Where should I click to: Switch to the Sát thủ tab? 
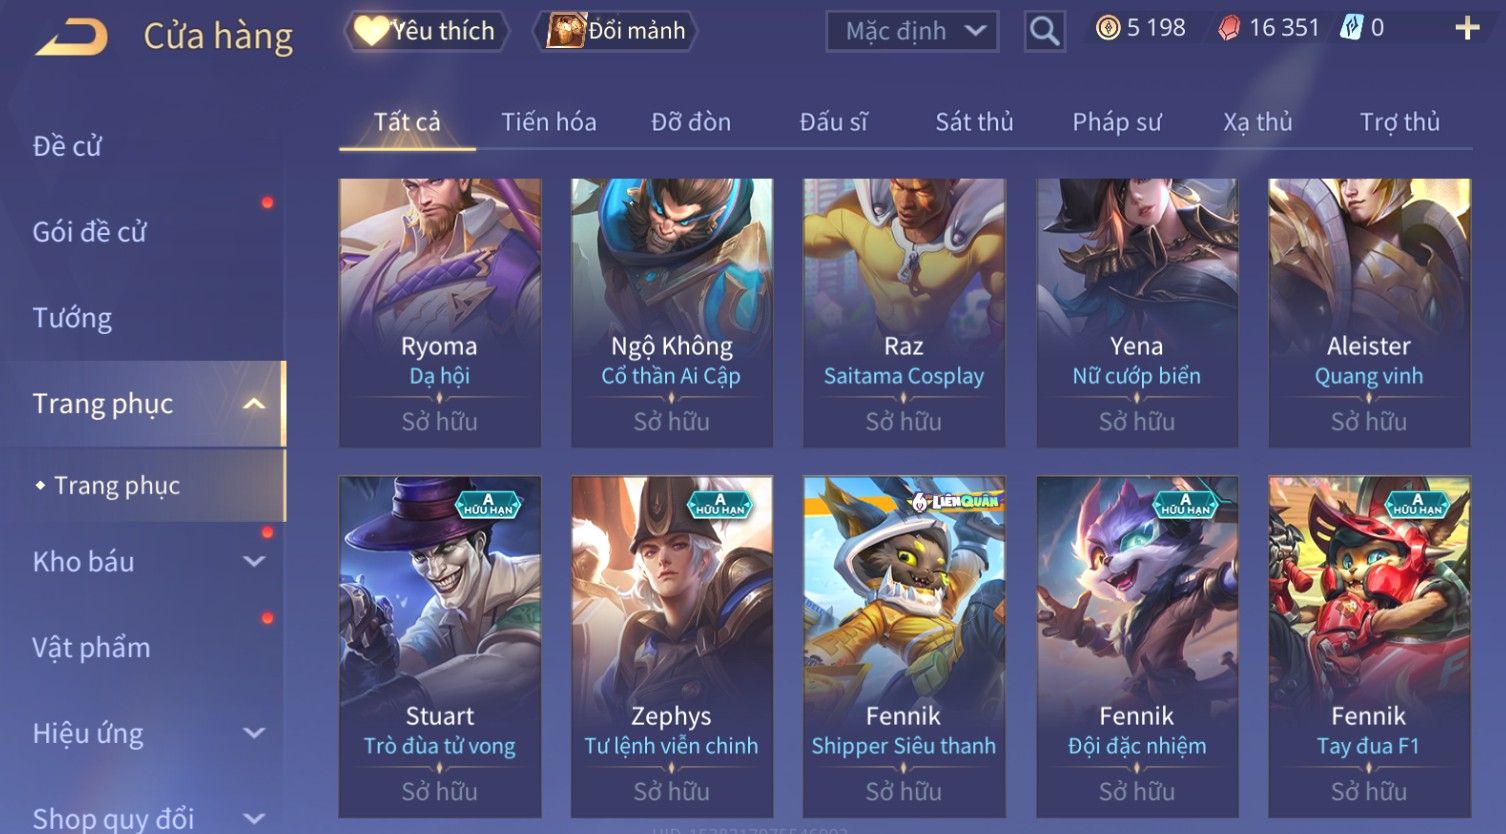974,122
